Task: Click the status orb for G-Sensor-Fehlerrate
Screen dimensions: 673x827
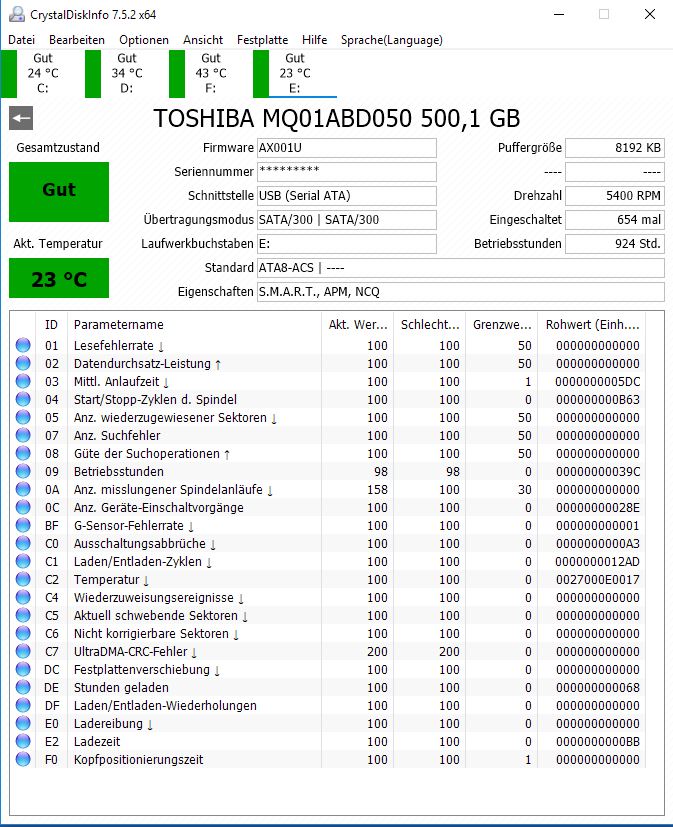Action: [x=23, y=525]
